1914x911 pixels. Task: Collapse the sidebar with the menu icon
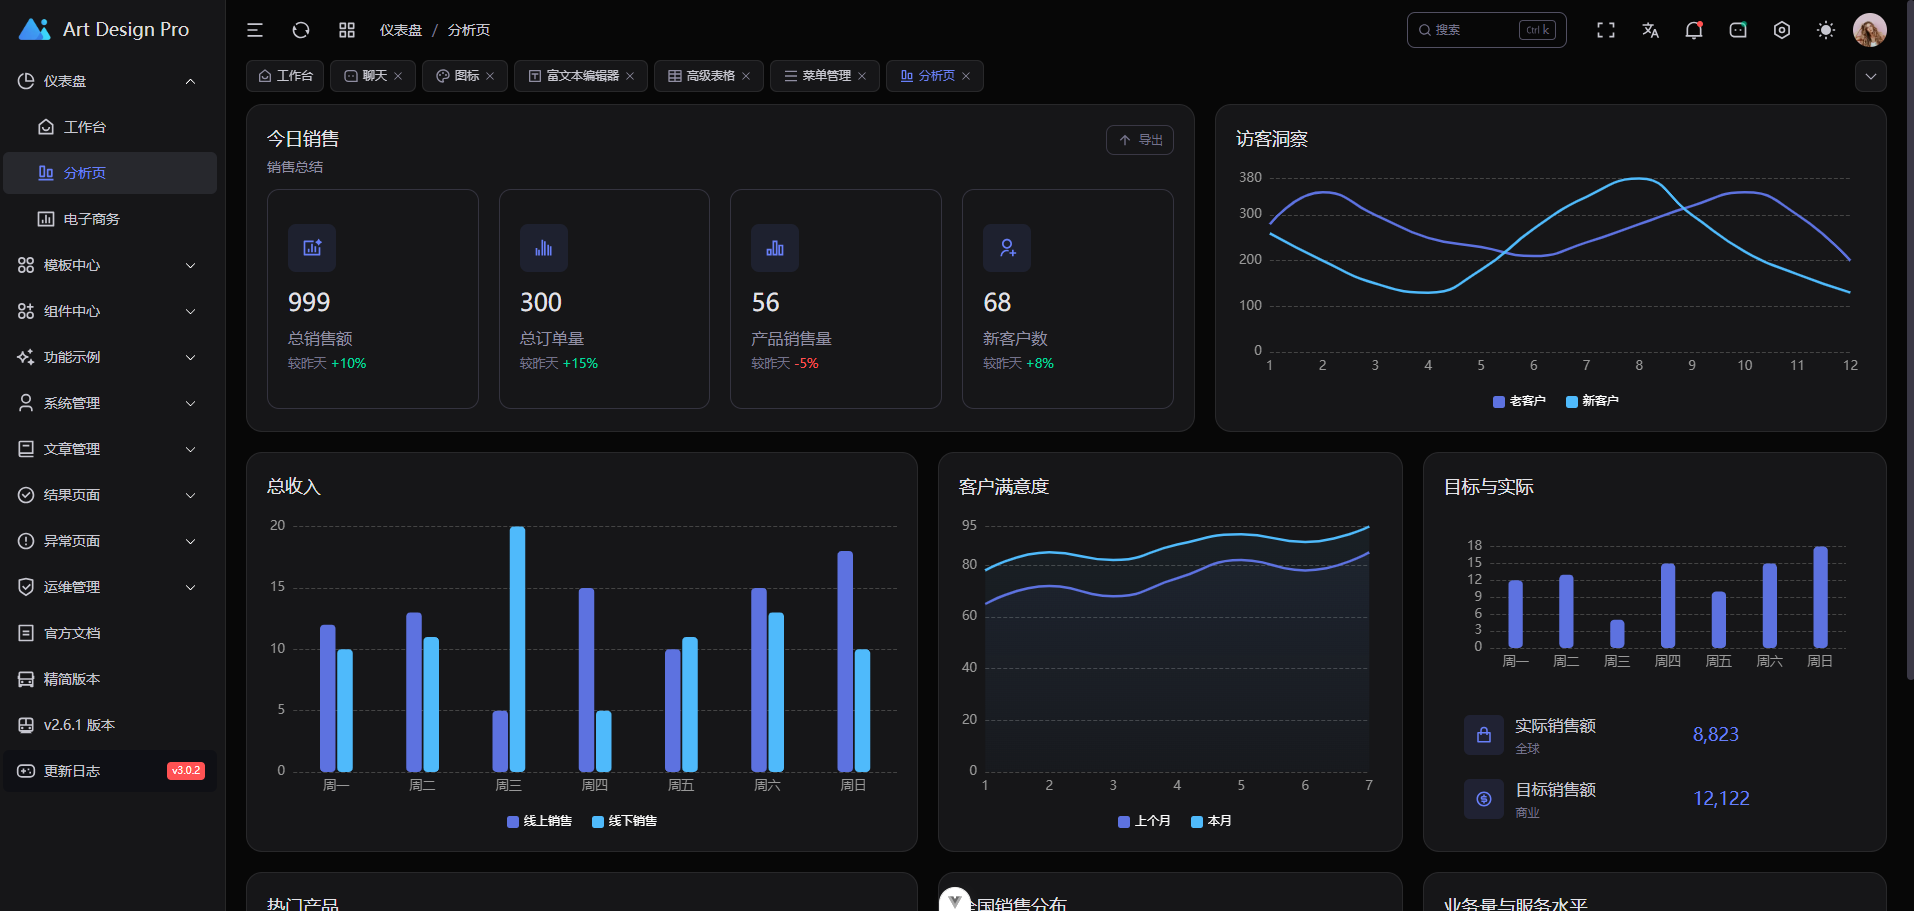coord(255,30)
